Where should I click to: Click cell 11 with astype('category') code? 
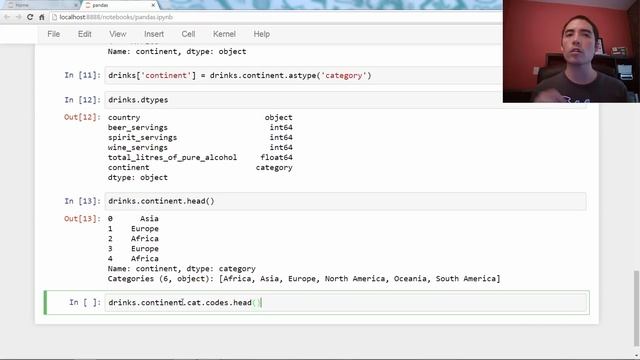pyautogui.click(x=303, y=76)
